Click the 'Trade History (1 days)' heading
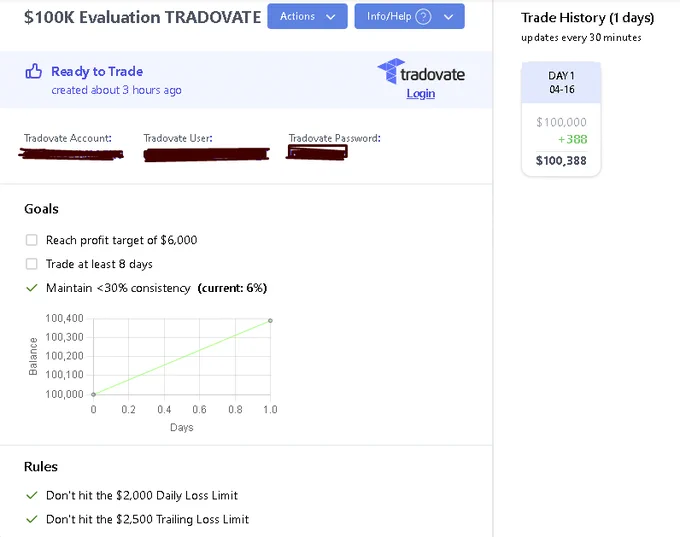 point(588,18)
